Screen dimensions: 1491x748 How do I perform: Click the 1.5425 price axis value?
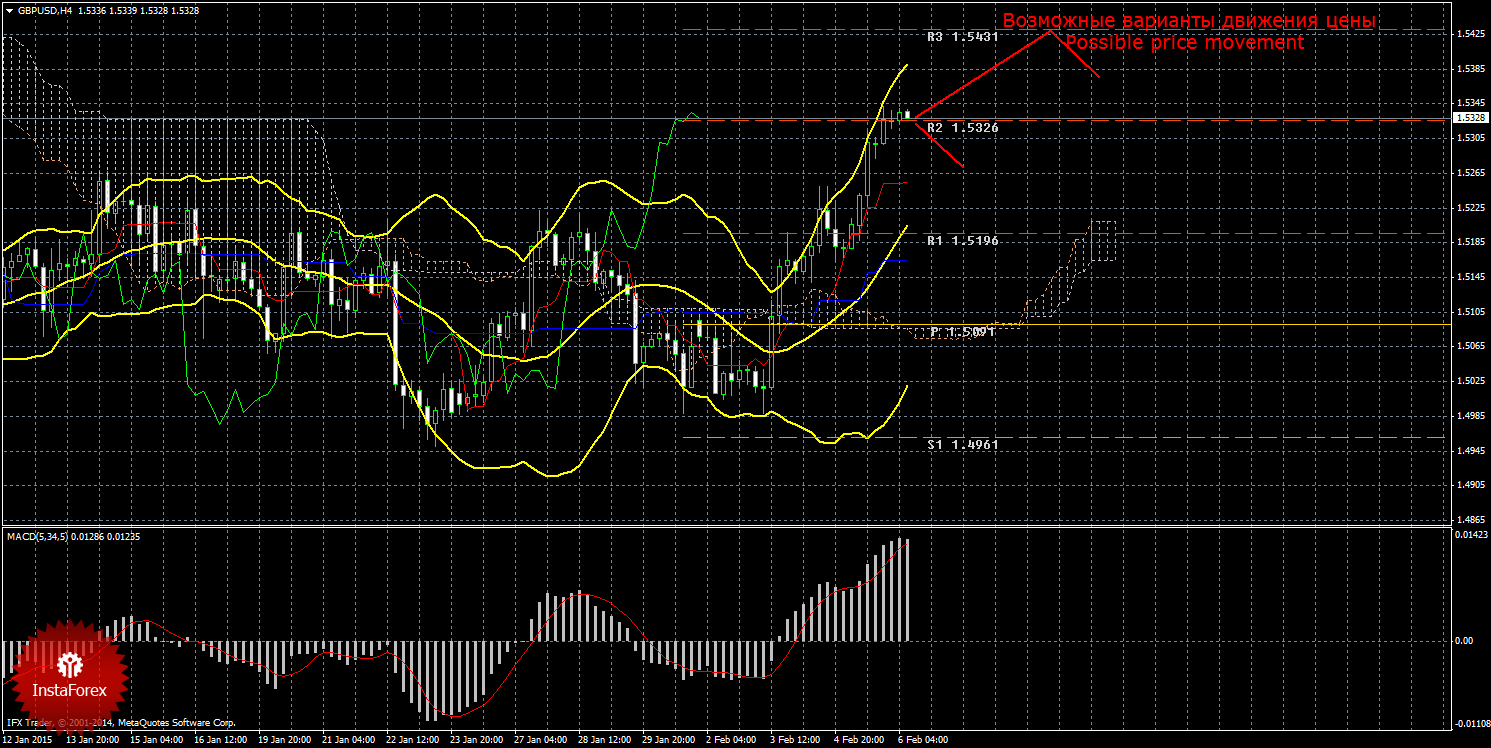tap(1471, 34)
